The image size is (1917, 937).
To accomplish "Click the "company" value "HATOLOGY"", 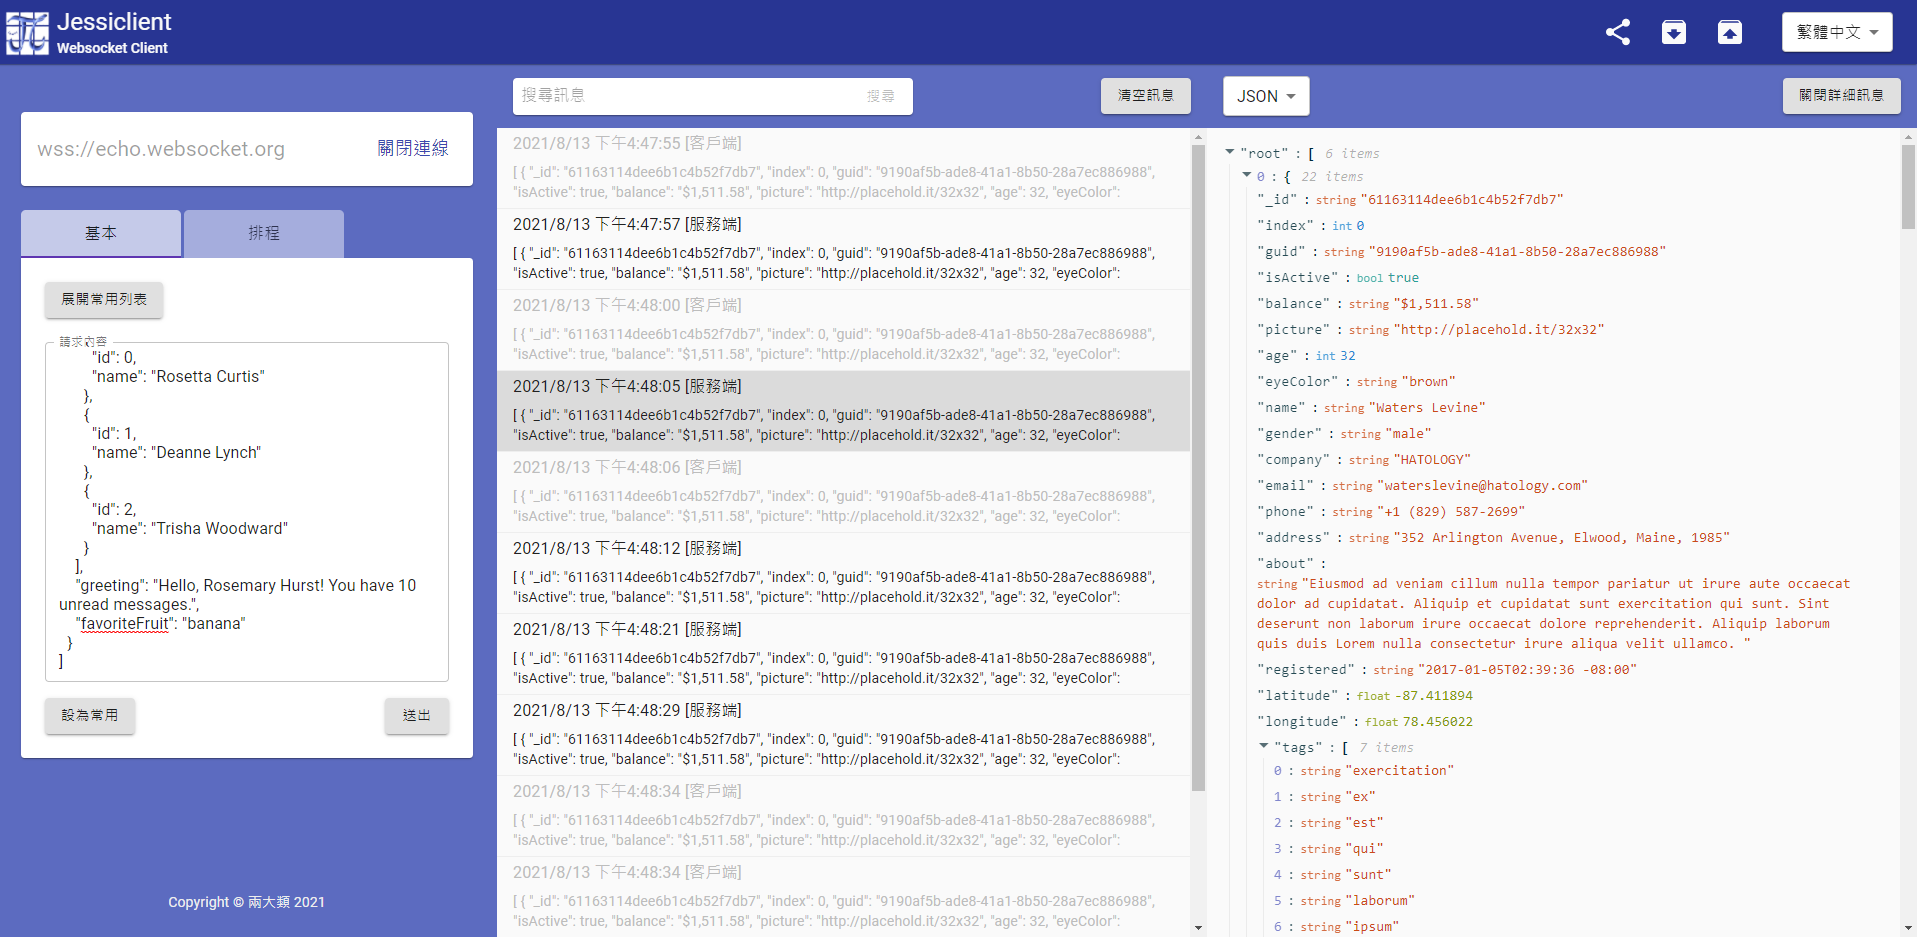I will pos(1432,460).
